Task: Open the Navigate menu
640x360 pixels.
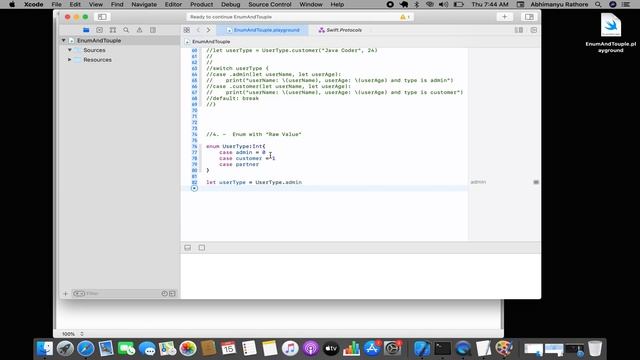Action: pos(144,4)
